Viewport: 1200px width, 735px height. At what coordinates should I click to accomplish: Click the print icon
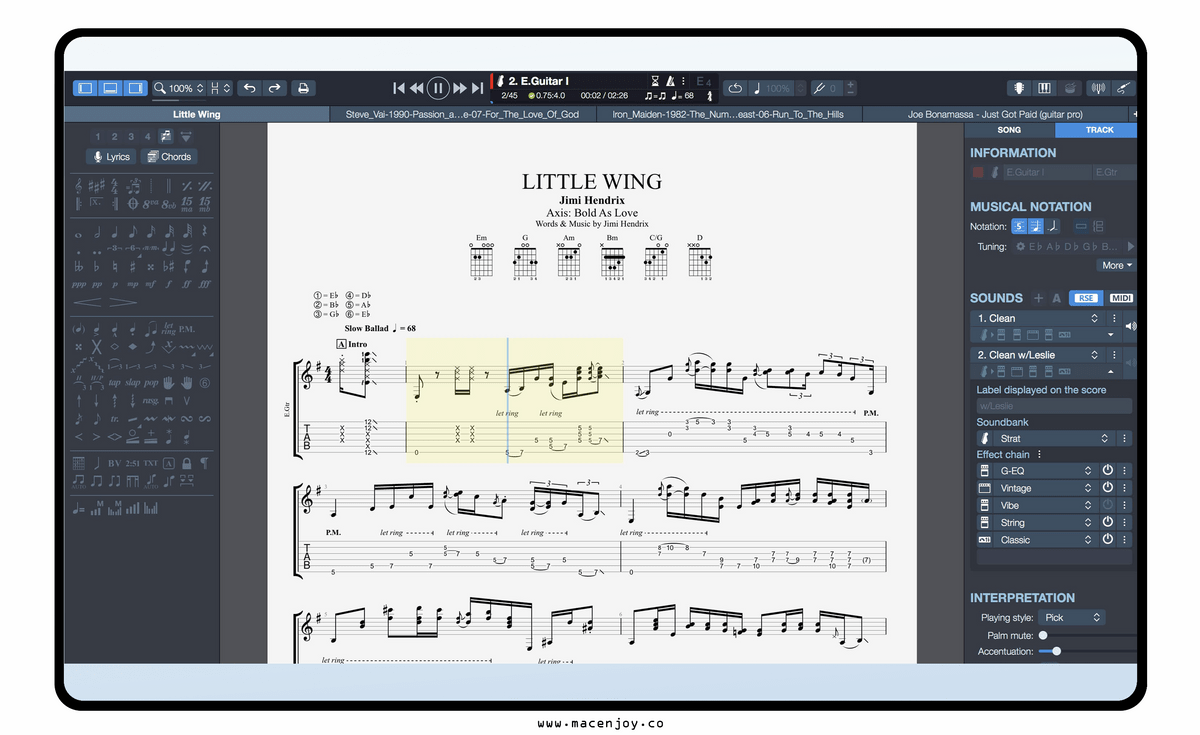(x=302, y=88)
